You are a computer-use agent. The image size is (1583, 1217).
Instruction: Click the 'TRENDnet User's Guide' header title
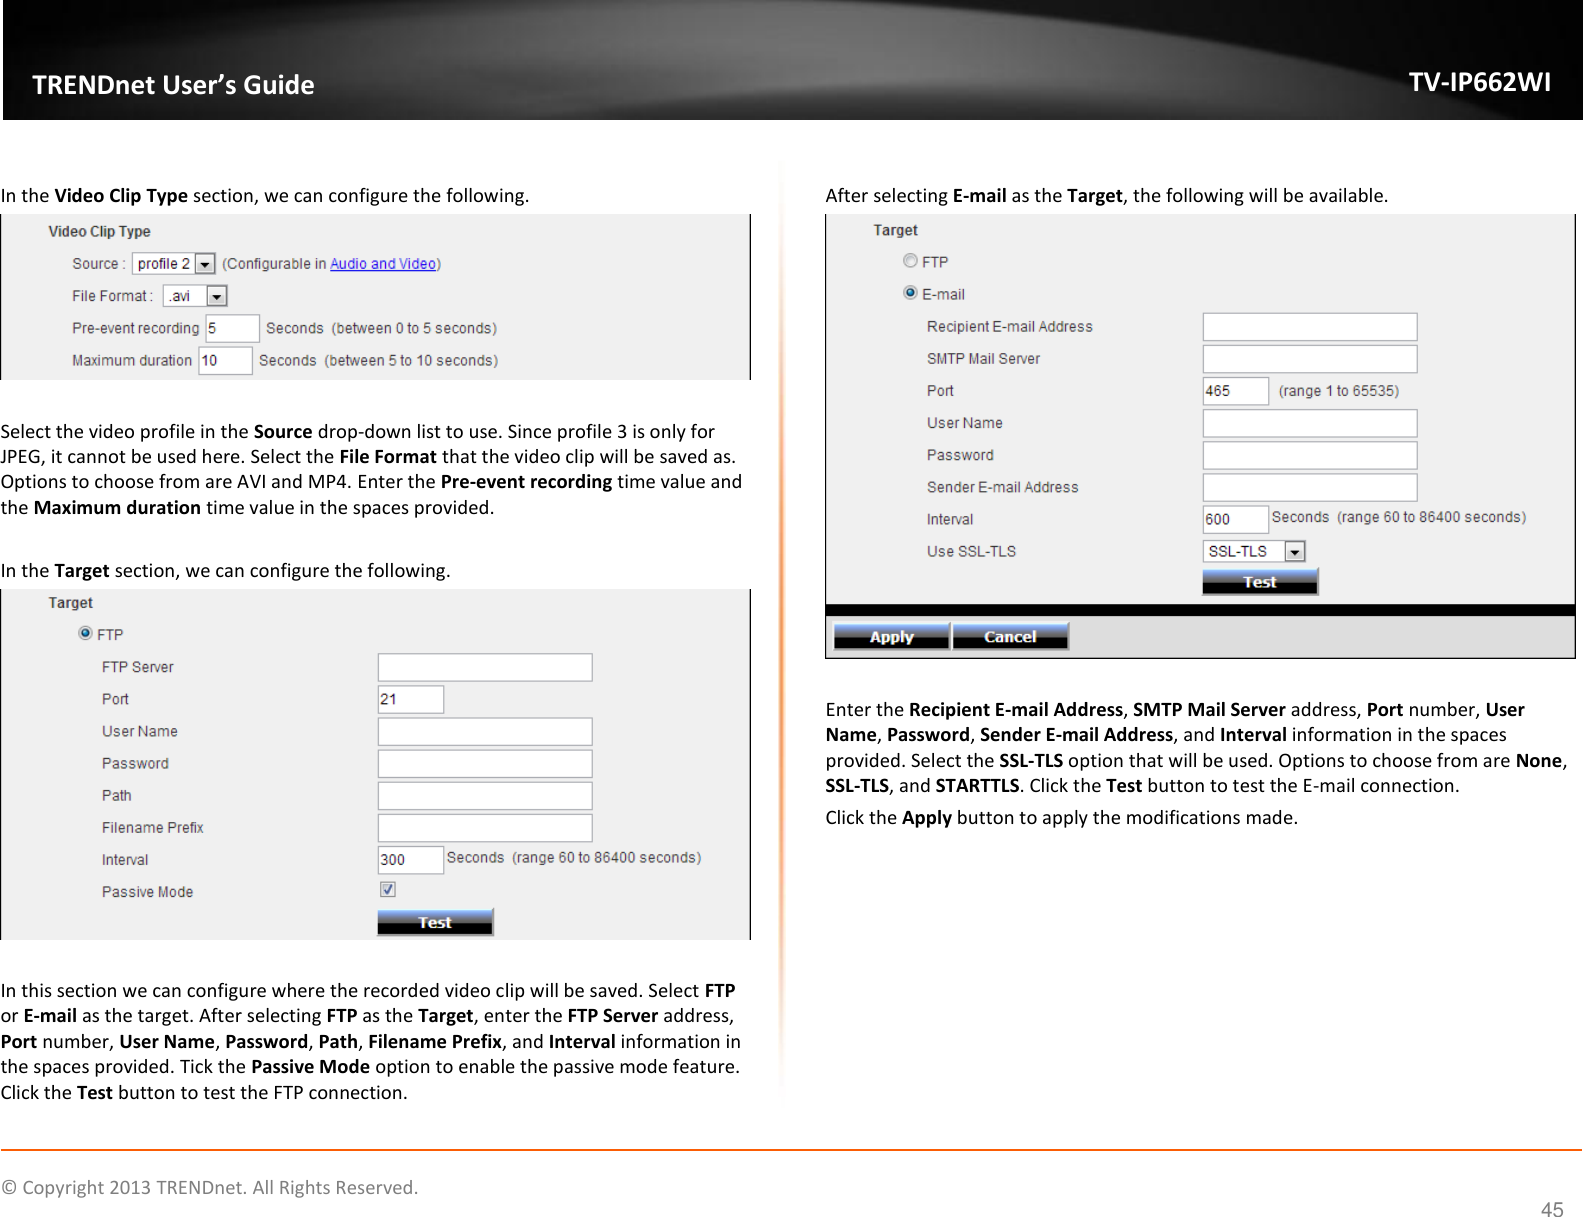pyautogui.click(x=173, y=85)
